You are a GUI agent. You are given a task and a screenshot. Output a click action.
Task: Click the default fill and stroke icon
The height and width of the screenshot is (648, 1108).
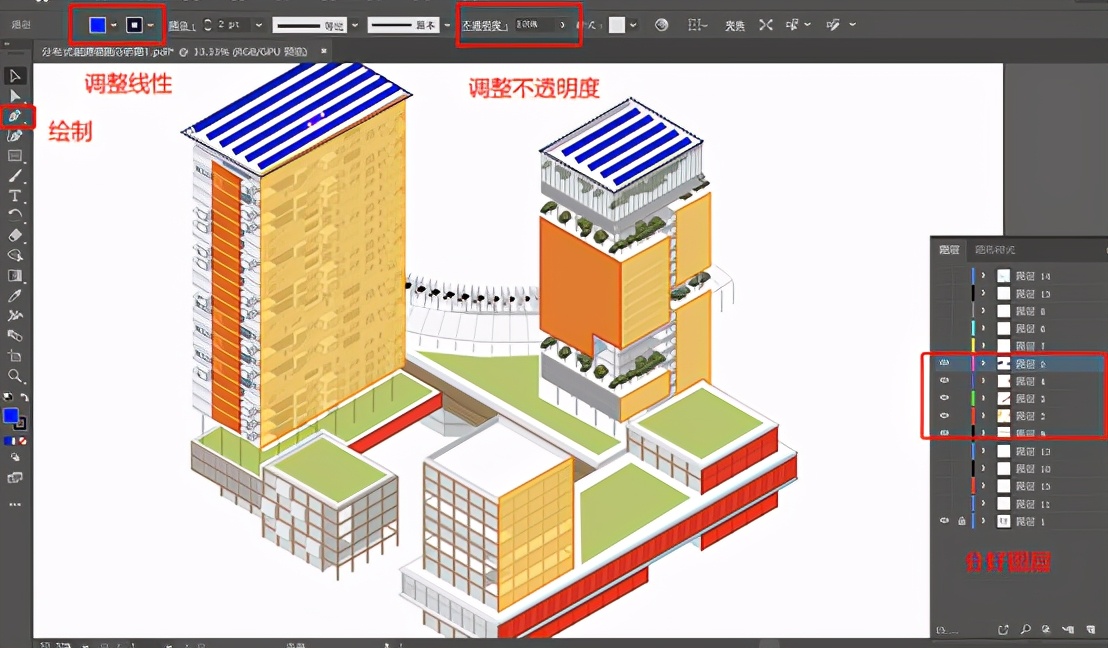8,397
